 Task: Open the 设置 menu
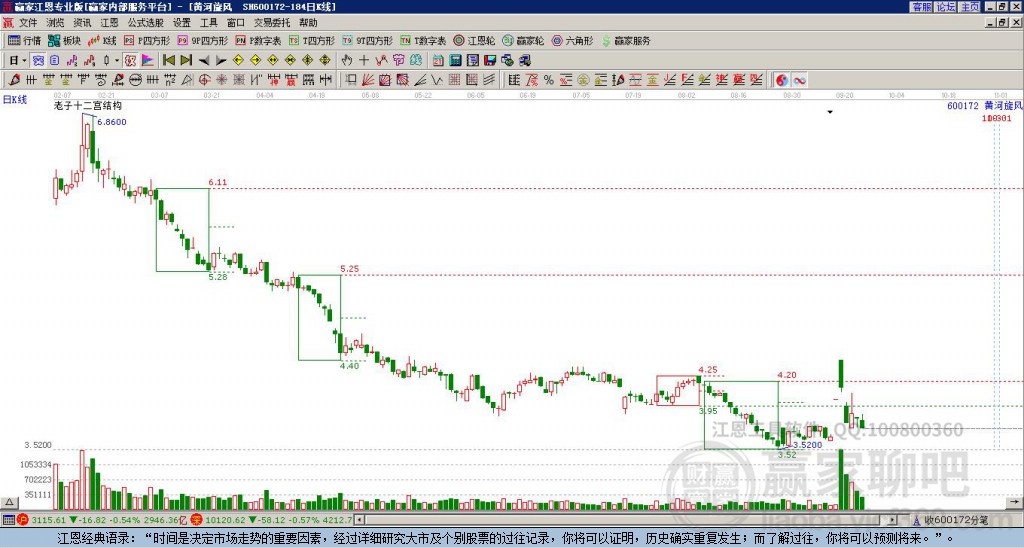pyautogui.click(x=182, y=23)
